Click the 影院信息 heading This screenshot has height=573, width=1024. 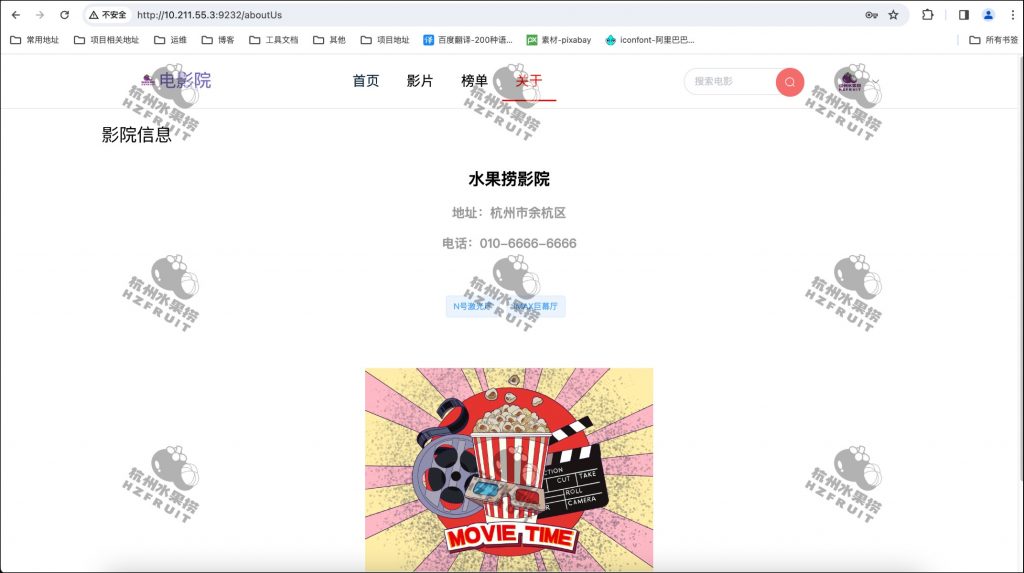[x=136, y=135]
